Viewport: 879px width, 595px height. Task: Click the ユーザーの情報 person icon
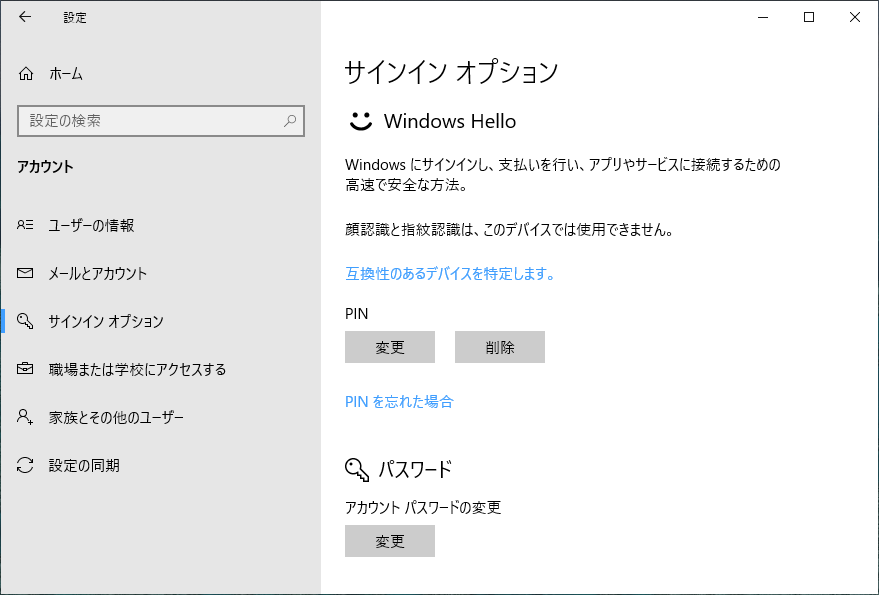25,225
